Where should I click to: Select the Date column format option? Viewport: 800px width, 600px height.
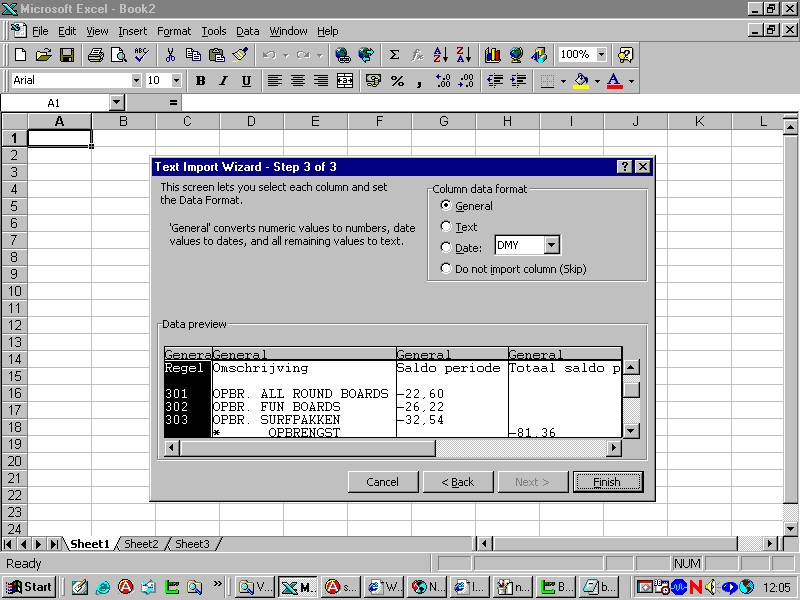click(x=446, y=248)
